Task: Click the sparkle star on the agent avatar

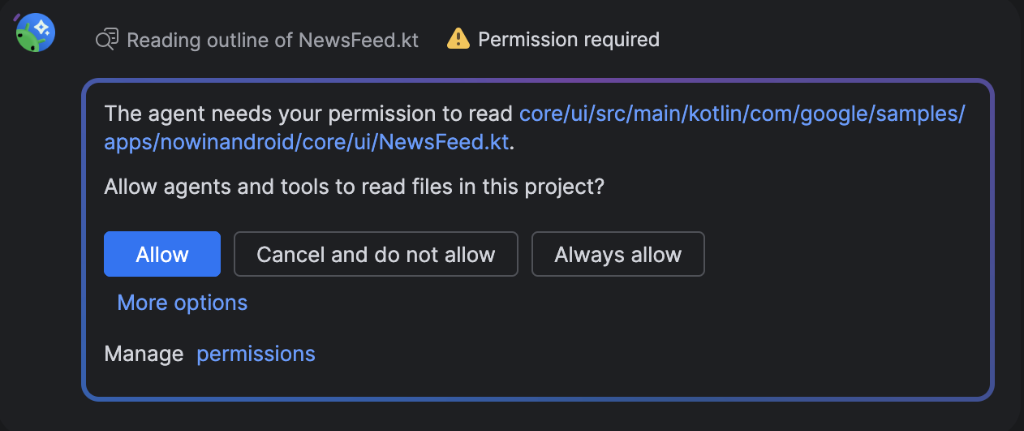Action: 41,28
